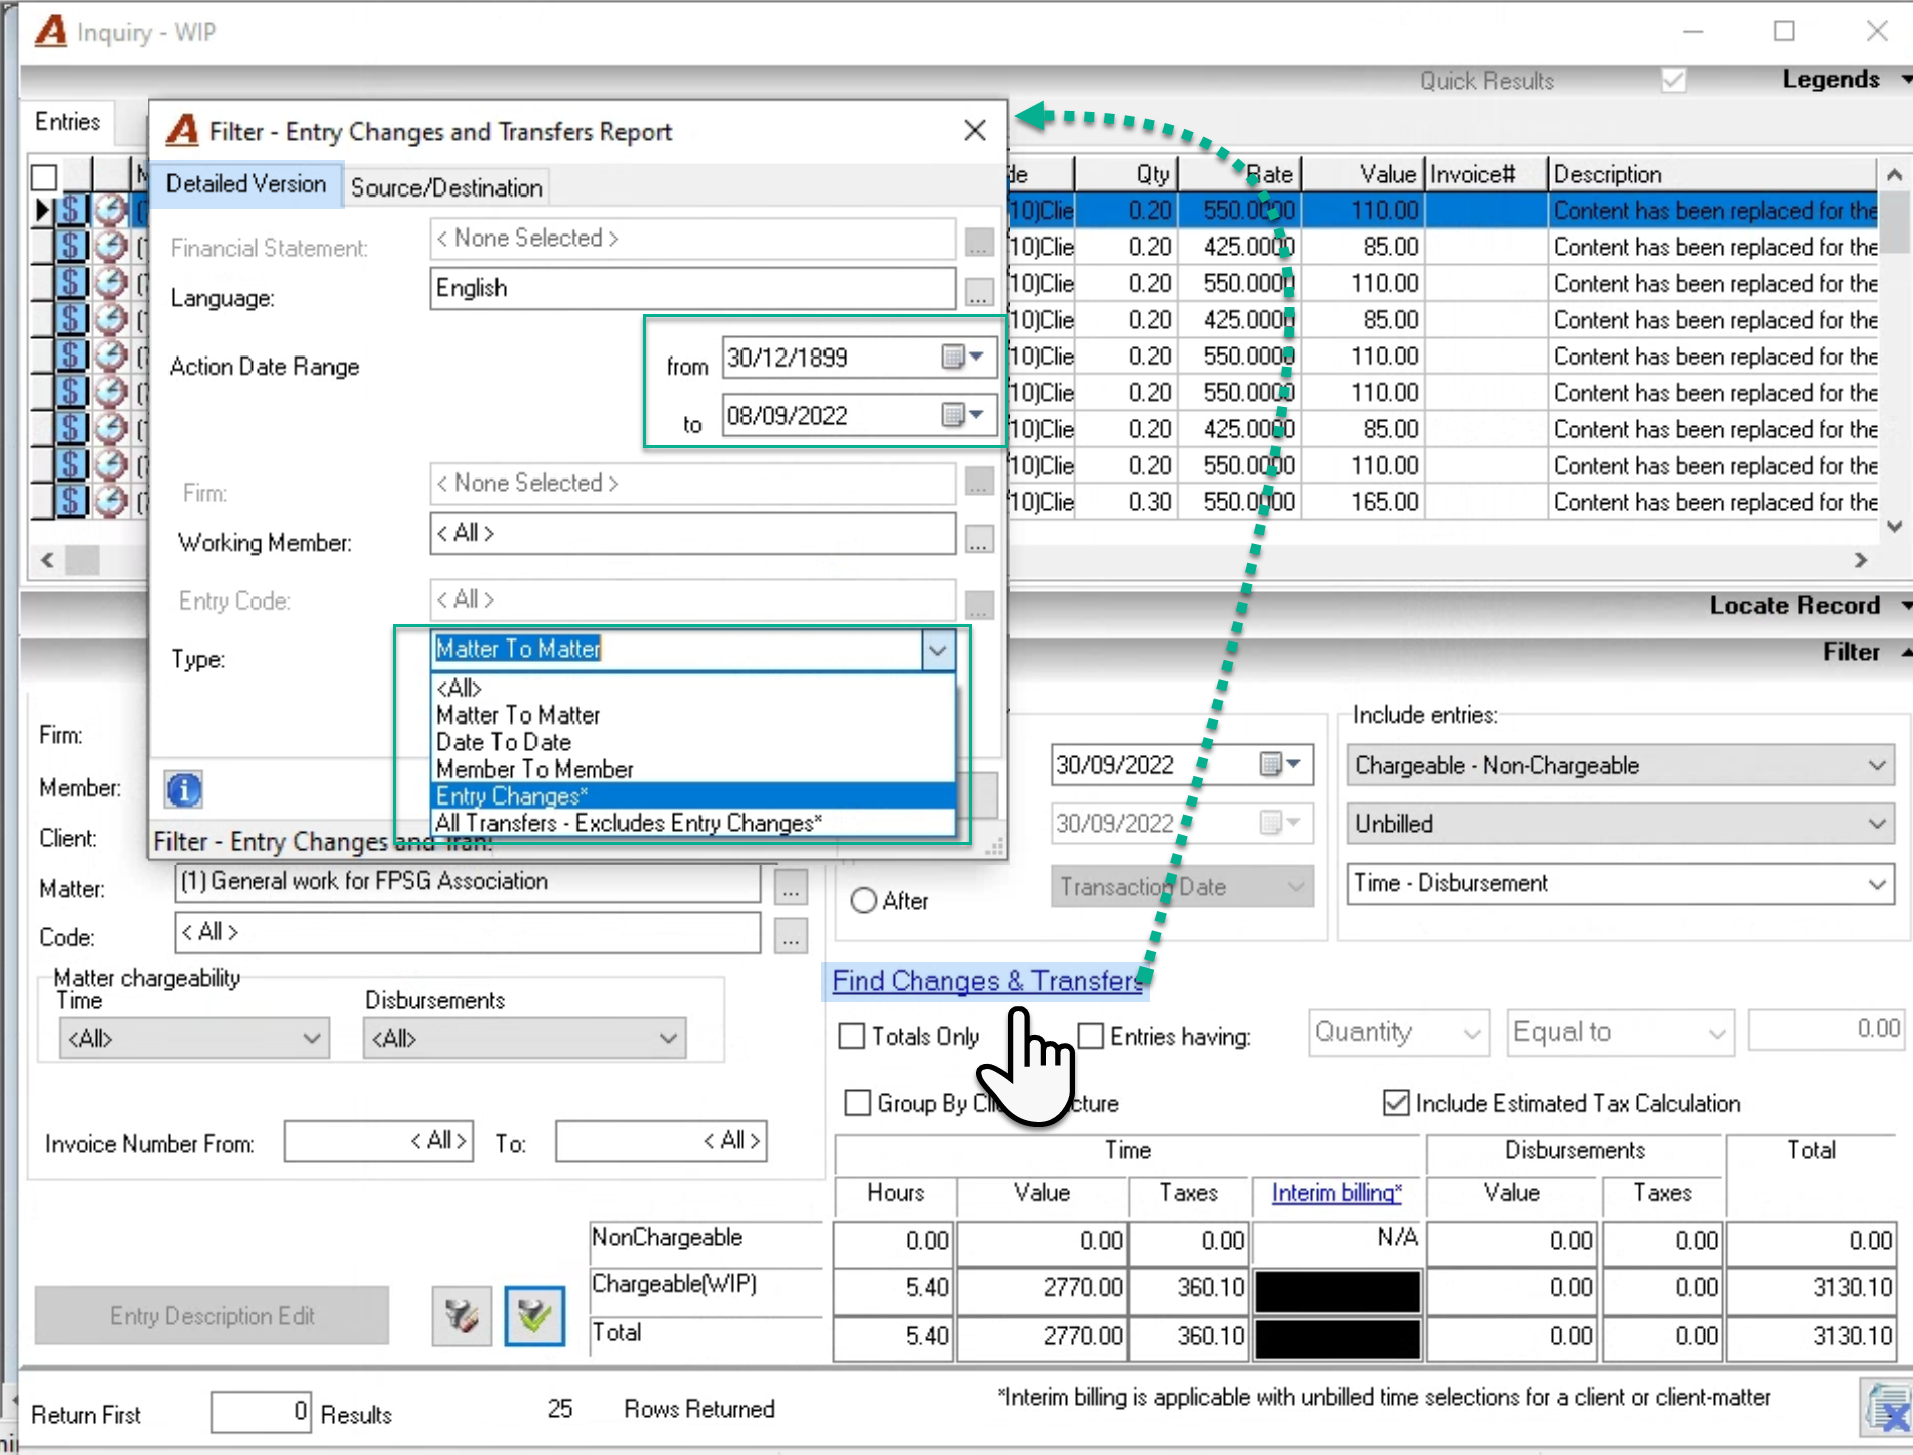Click the Excel export icon at bottom right
This screenshot has width=1913, height=1455.
[x=1888, y=1409]
